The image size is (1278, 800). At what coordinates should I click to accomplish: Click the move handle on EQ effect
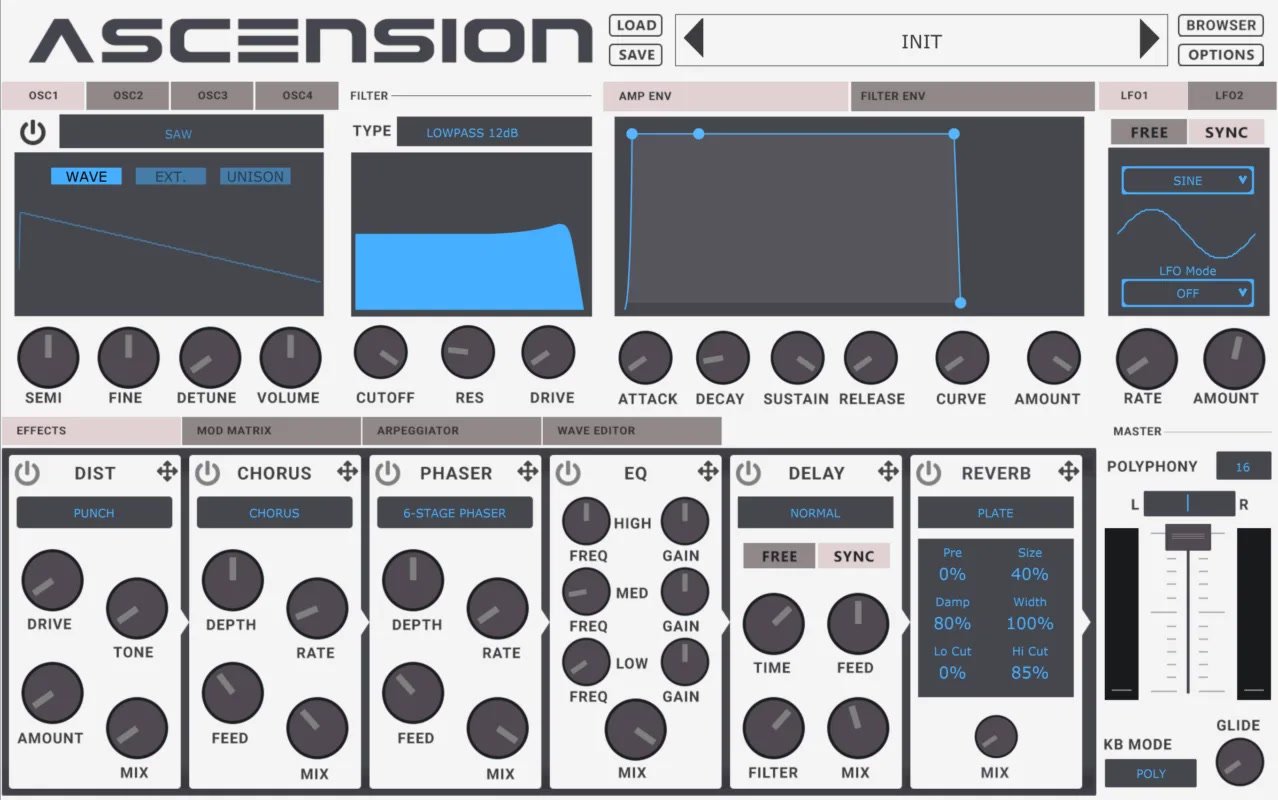click(708, 472)
